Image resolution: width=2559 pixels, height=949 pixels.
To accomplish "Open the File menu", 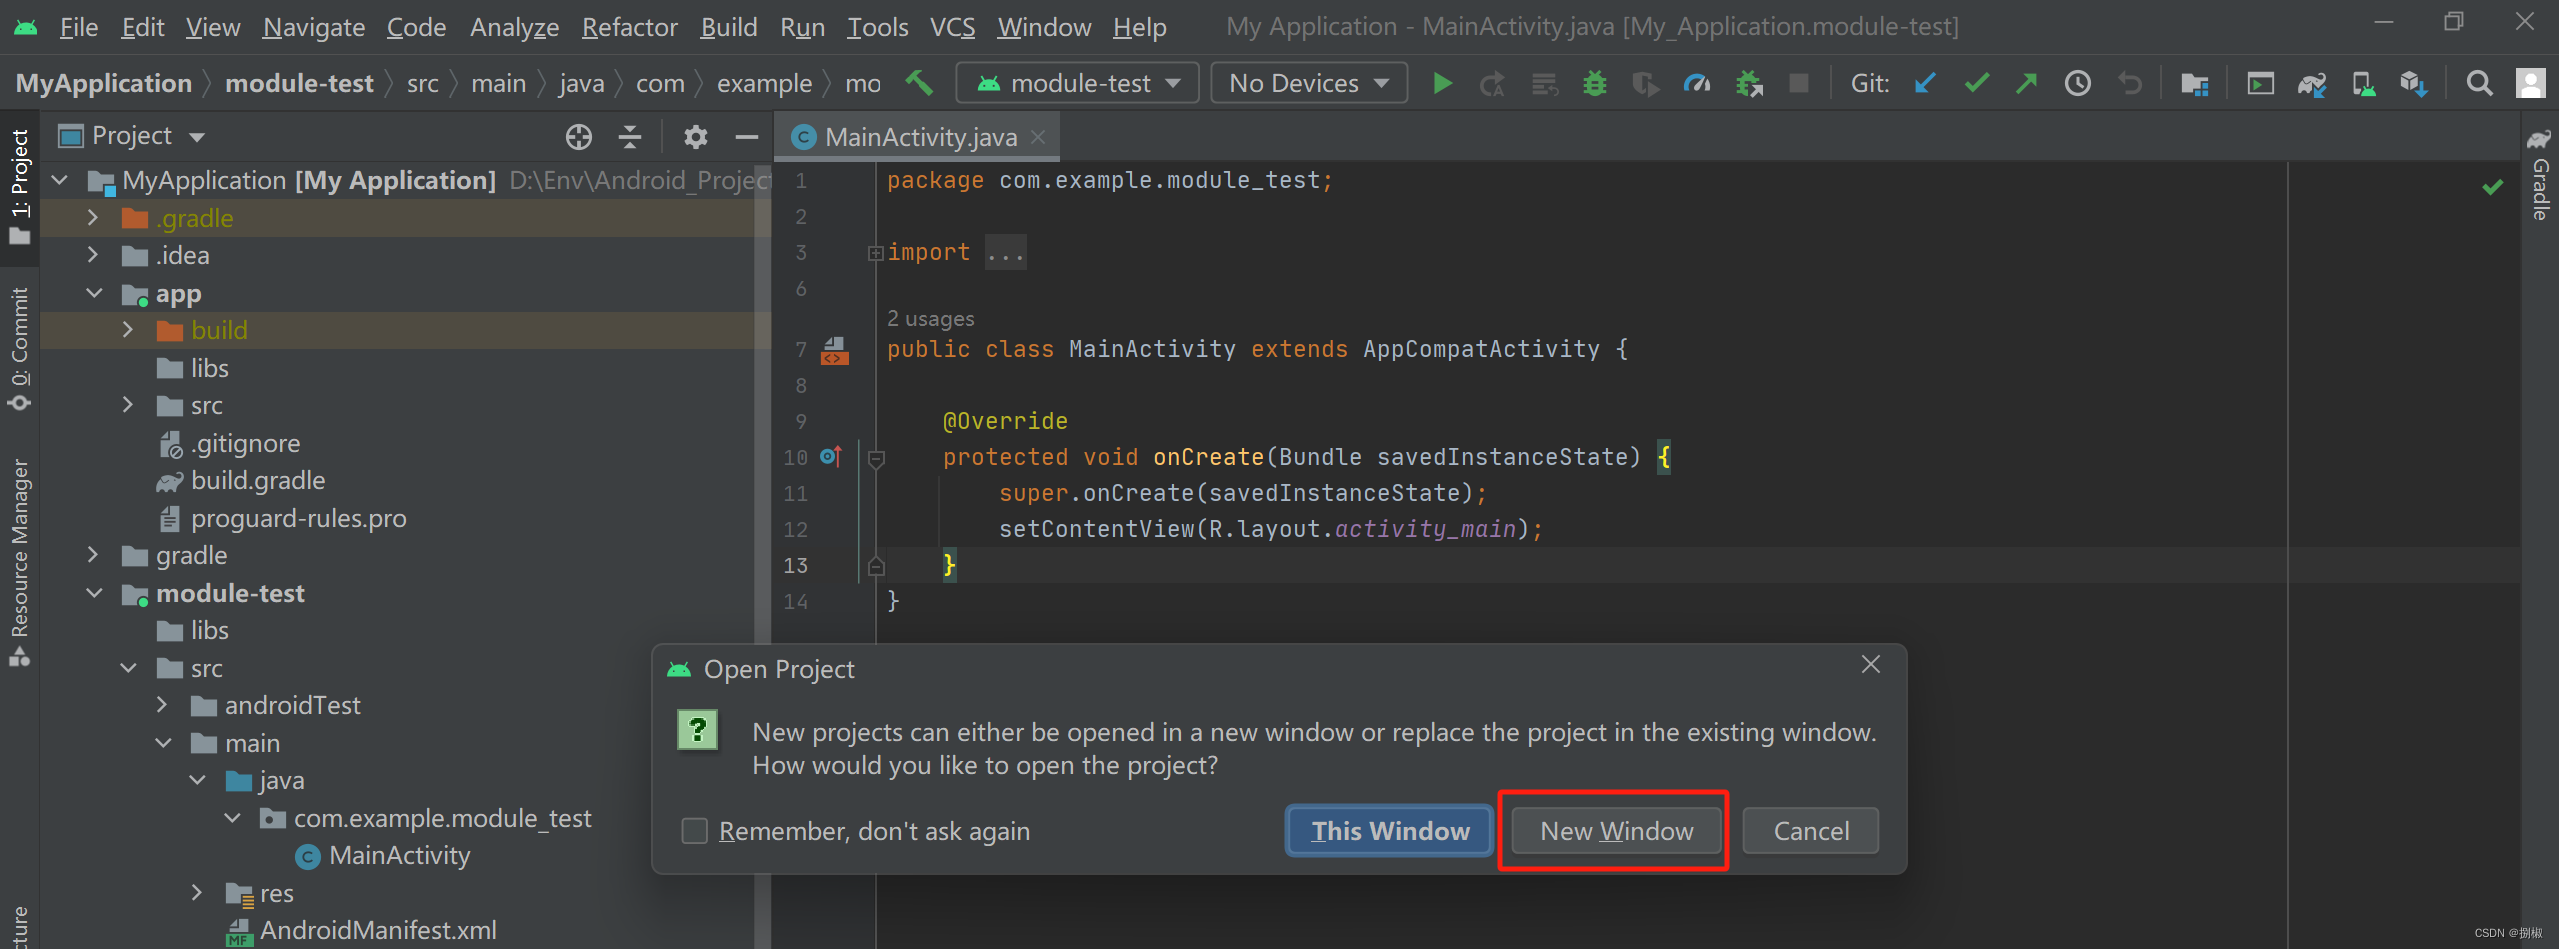I will (x=78, y=27).
